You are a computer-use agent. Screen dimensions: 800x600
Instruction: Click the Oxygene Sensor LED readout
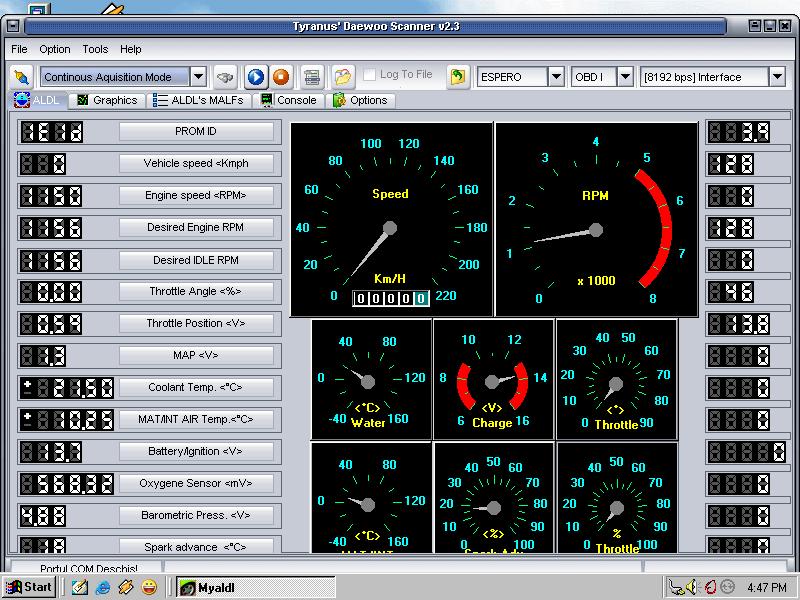click(x=67, y=484)
